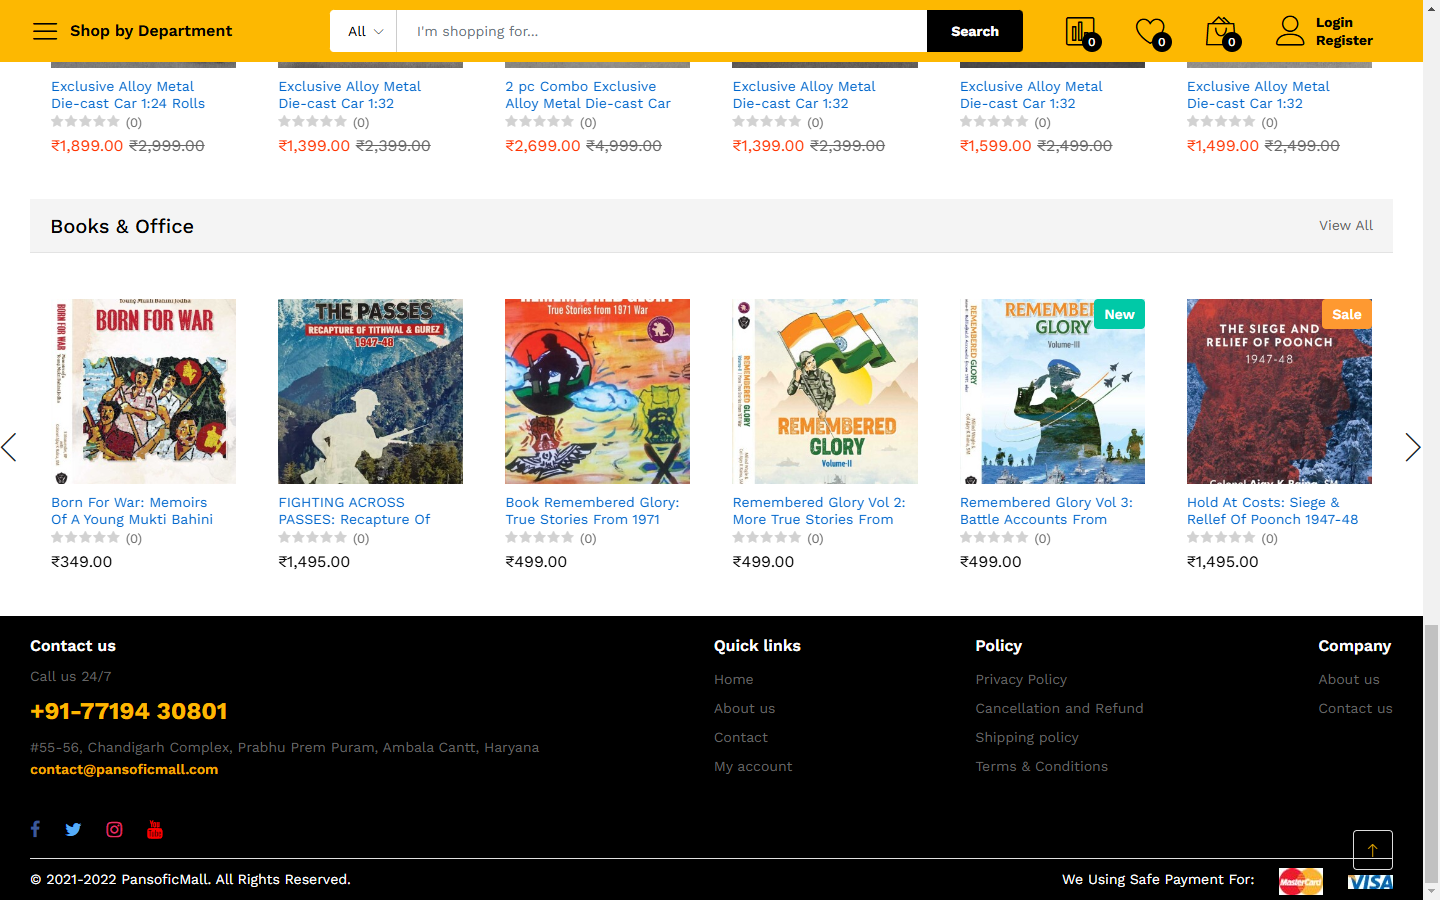Screen dimensions: 1440x900
Task: Go to My account quick link
Action: pos(752,766)
